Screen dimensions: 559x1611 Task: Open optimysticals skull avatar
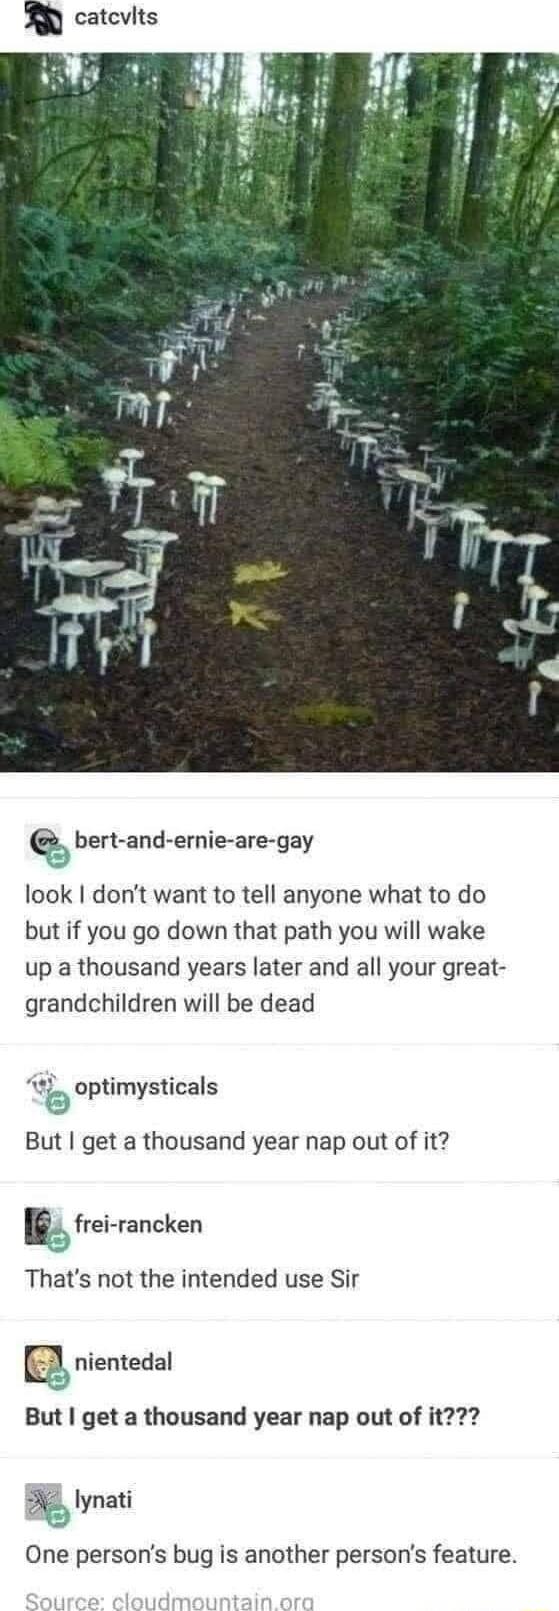pos(43,1087)
